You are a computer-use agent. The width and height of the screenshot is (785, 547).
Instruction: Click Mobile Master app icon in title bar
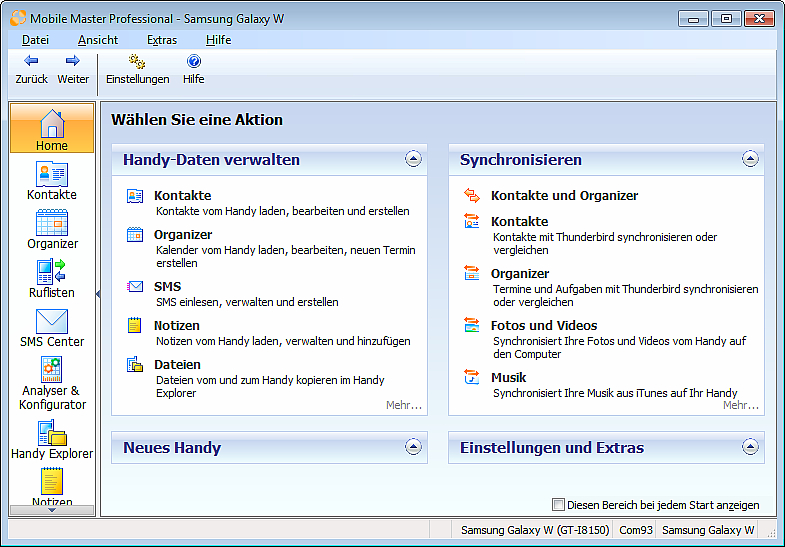(18, 18)
